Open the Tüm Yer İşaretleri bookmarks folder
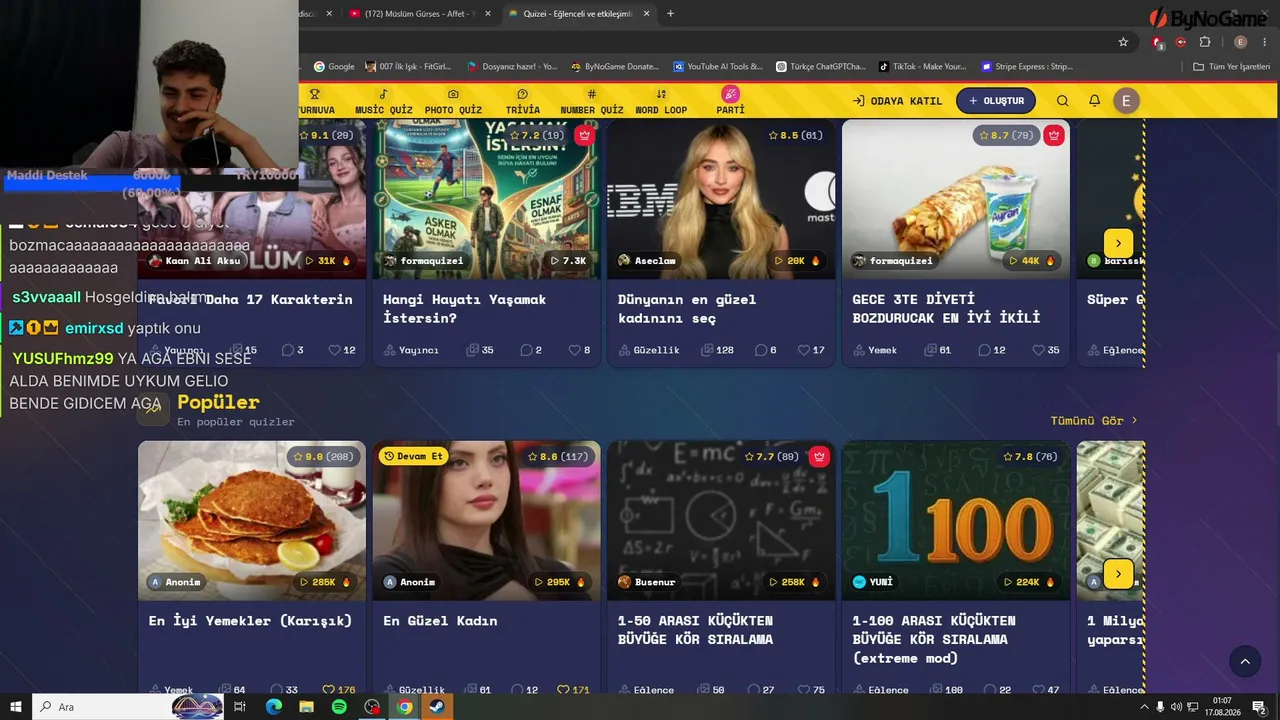This screenshot has height=720, width=1280. [1231, 67]
